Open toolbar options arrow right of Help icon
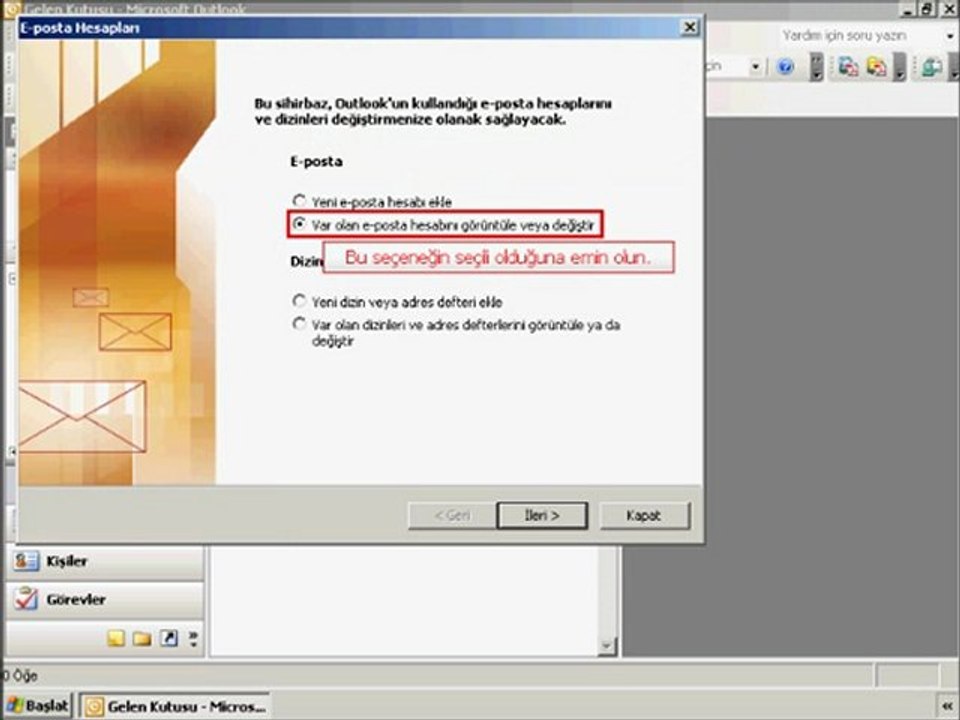This screenshot has width=960, height=720. coord(817,67)
